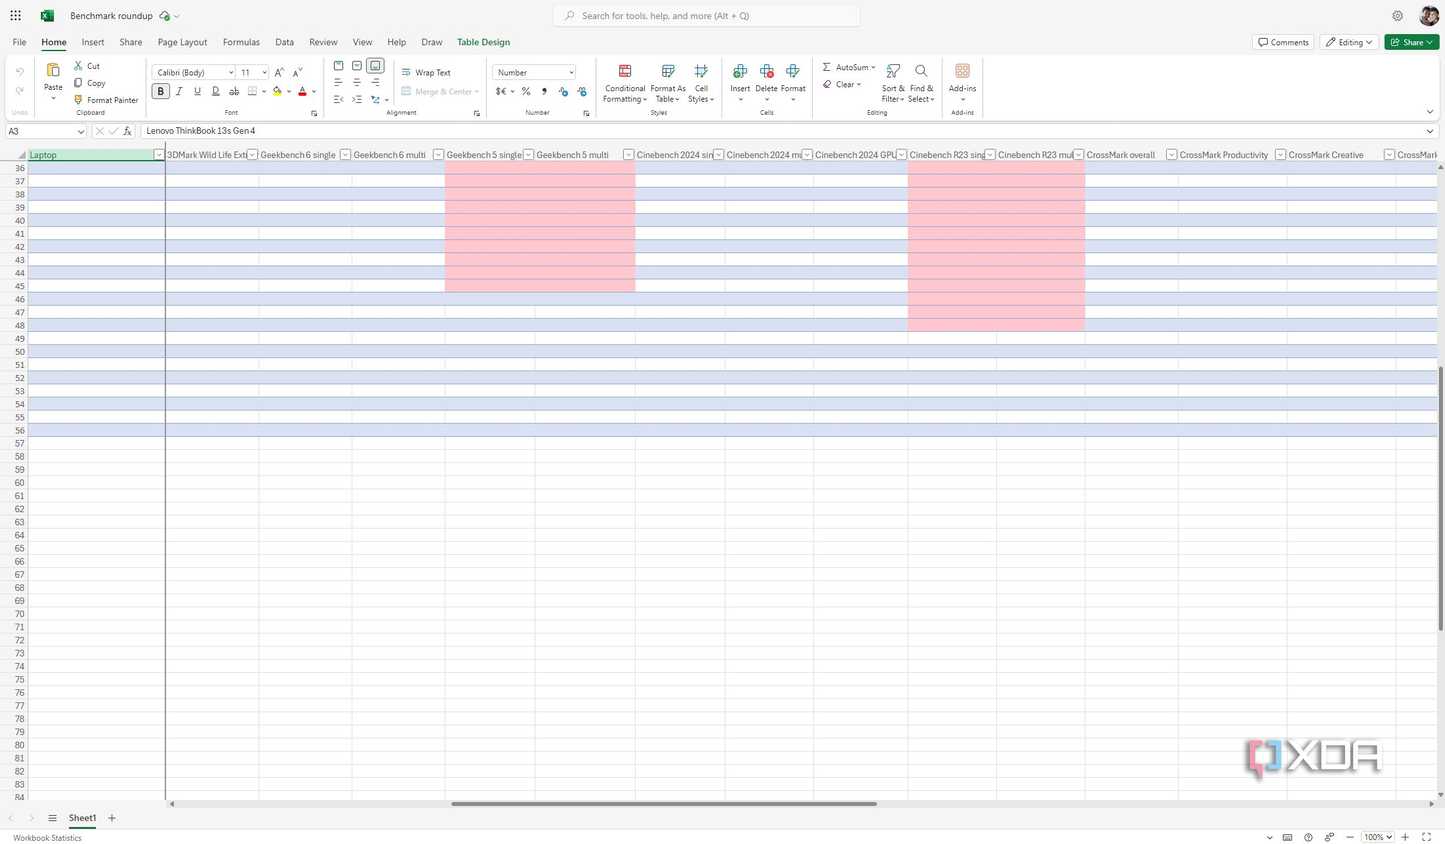This screenshot has width=1445, height=844.
Task: Open the CrossMark overall filter dropdown
Action: point(1171,155)
